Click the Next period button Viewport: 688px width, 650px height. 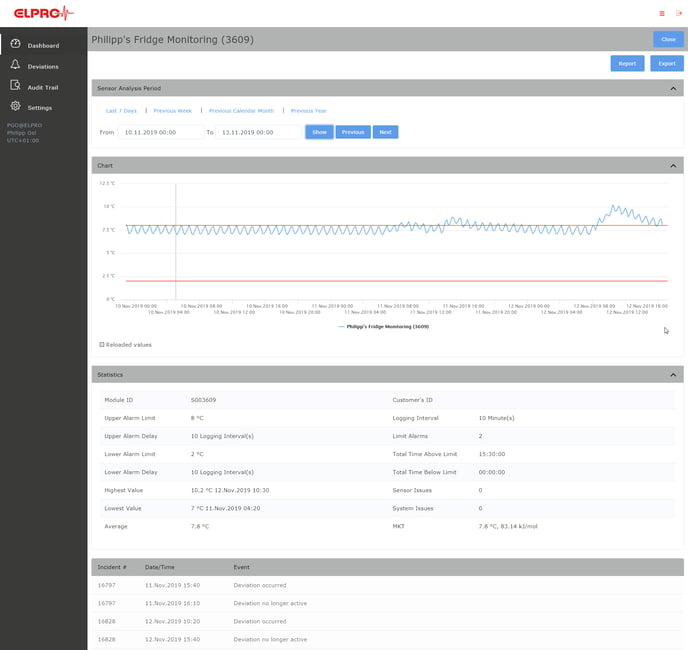[x=385, y=132]
